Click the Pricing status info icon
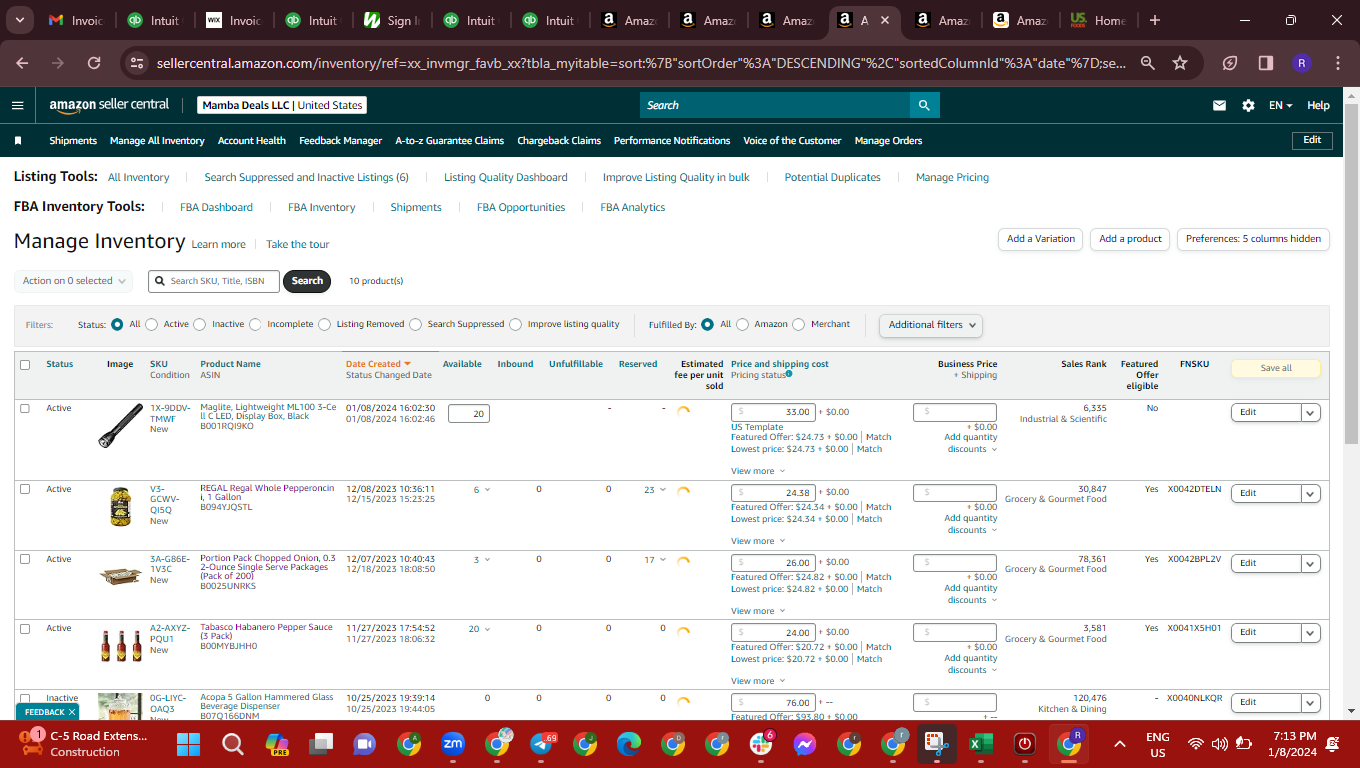The height and width of the screenshot is (768, 1360). 789,374
